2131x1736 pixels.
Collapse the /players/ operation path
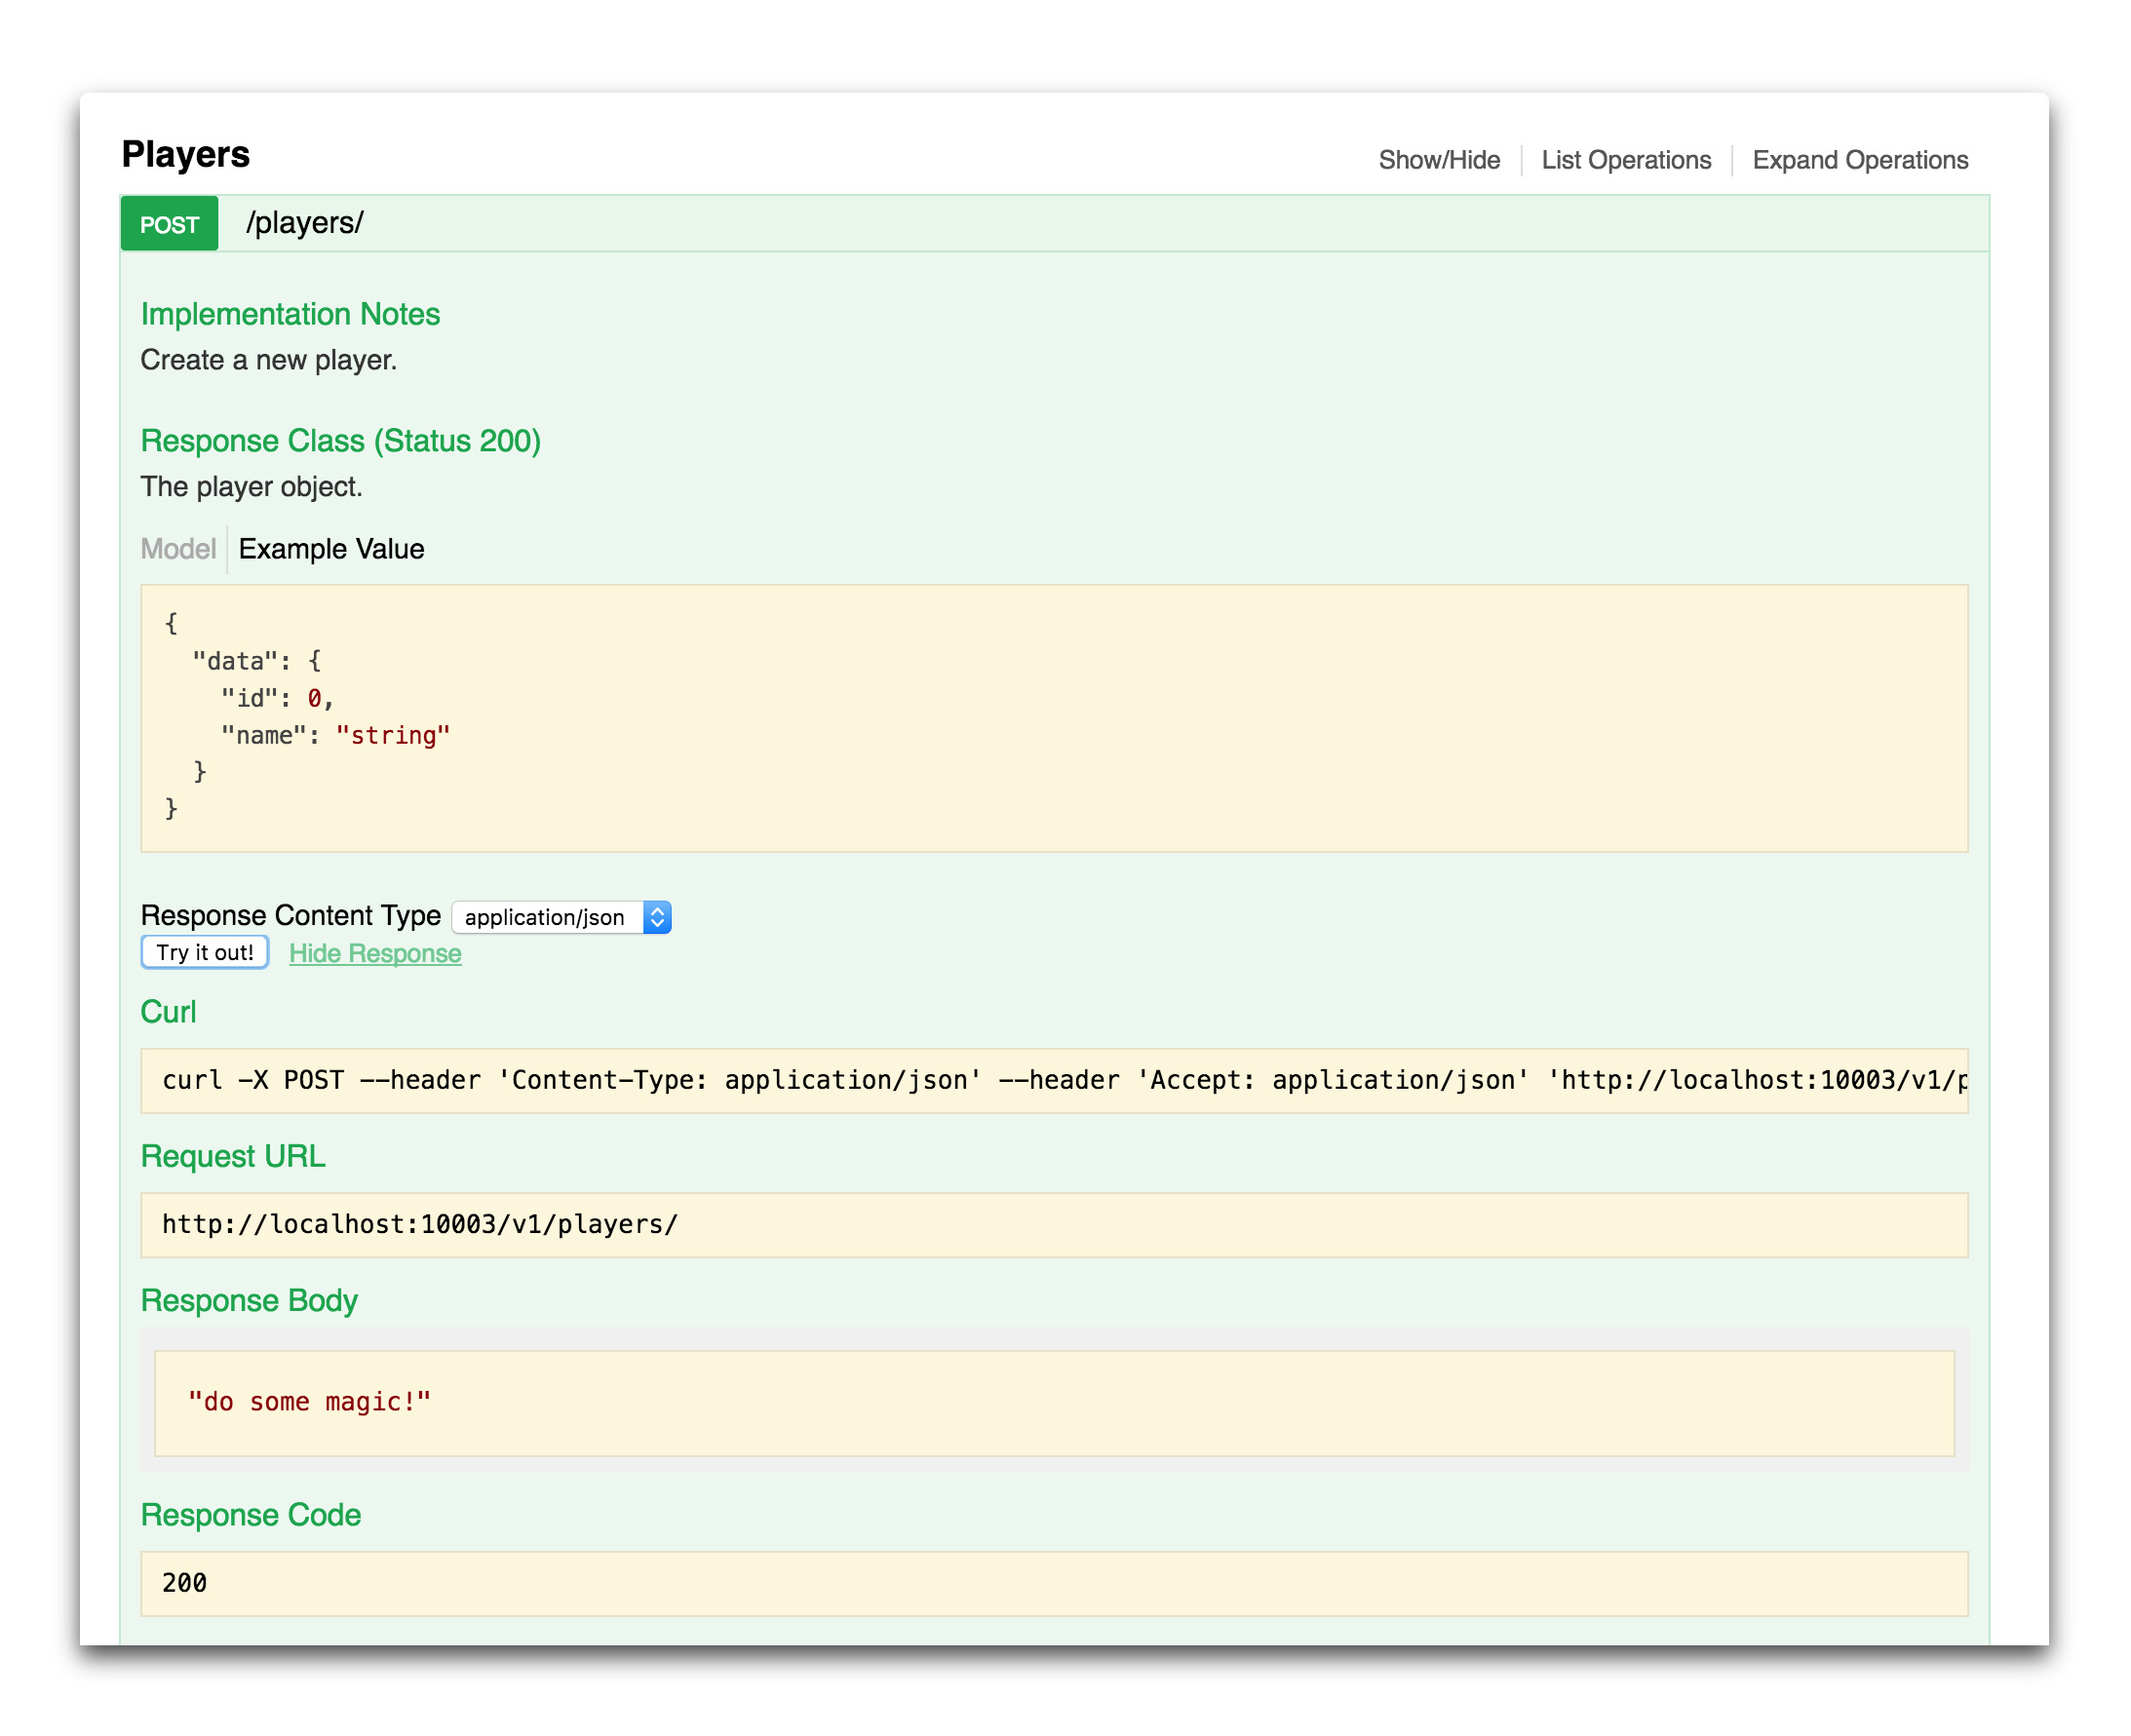[x=305, y=222]
